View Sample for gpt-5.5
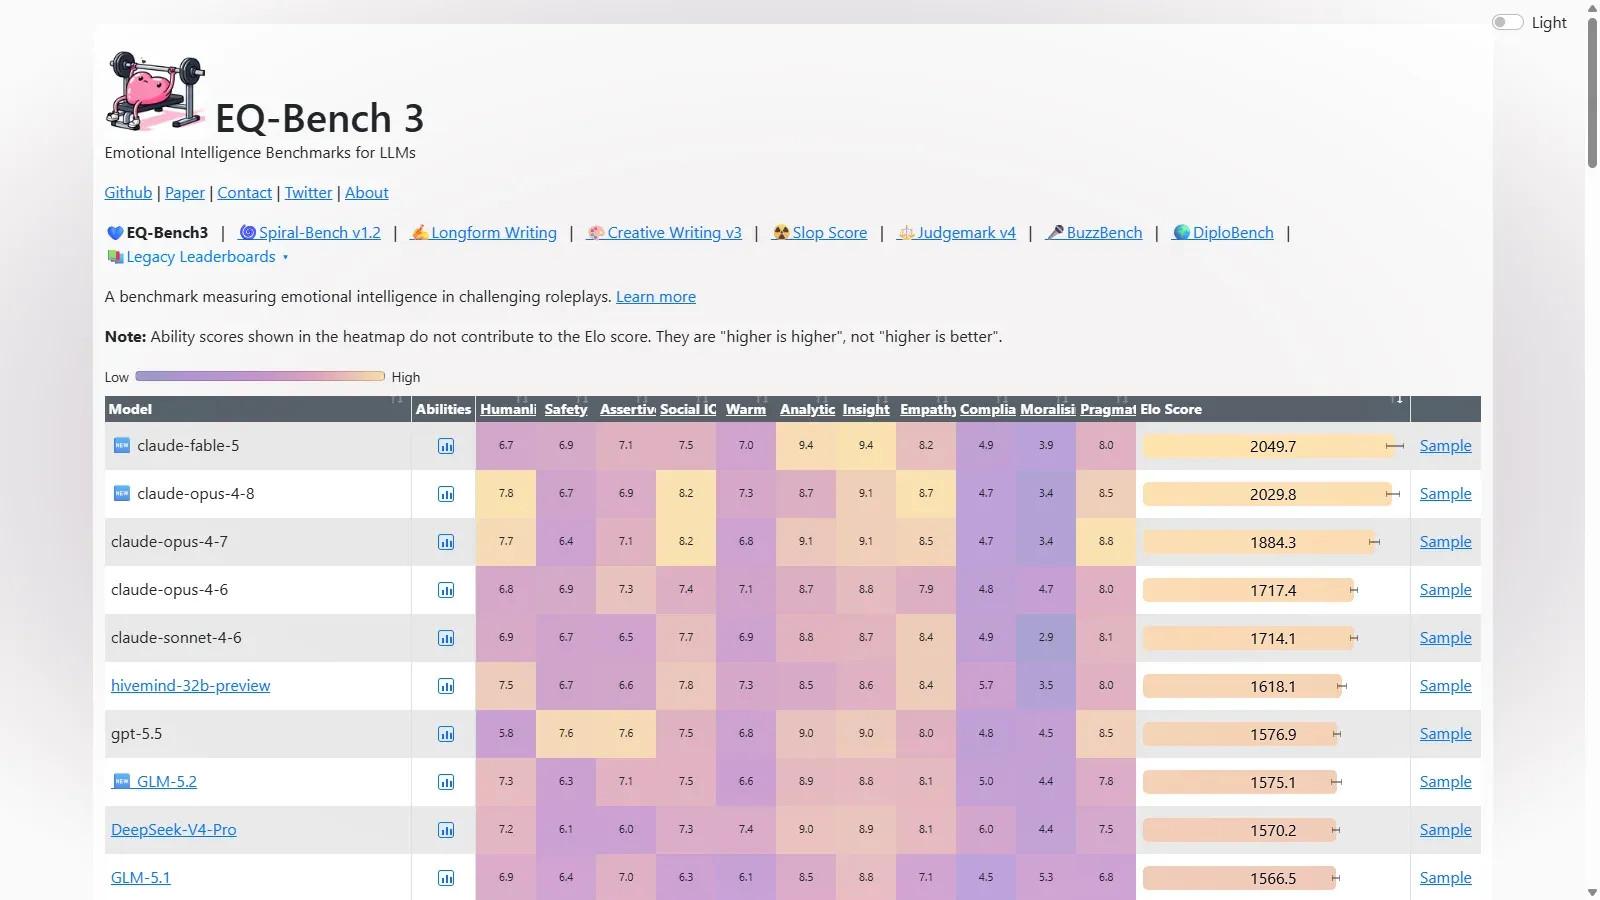 [1446, 734]
